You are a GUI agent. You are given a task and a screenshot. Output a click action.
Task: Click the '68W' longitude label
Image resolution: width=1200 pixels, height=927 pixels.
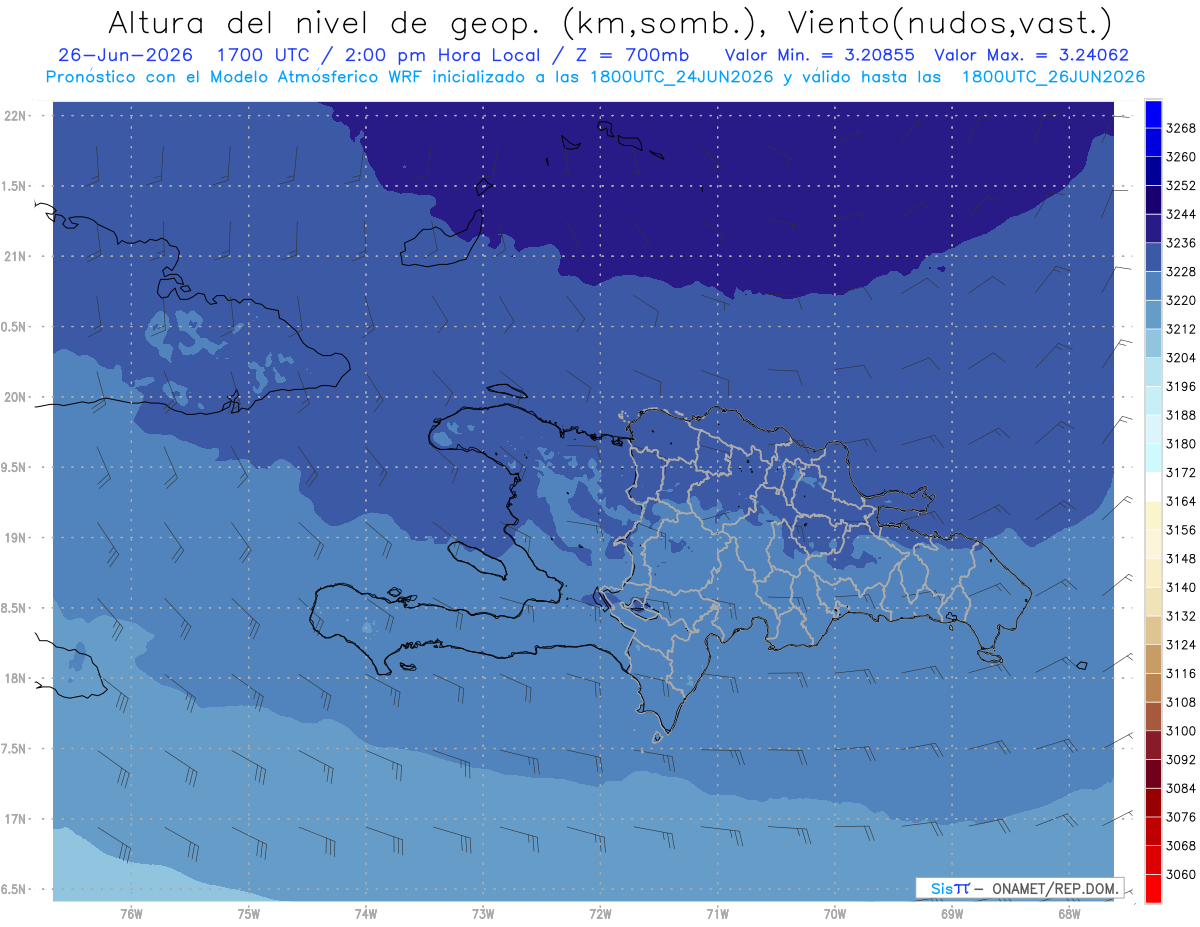click(1069, 914)
